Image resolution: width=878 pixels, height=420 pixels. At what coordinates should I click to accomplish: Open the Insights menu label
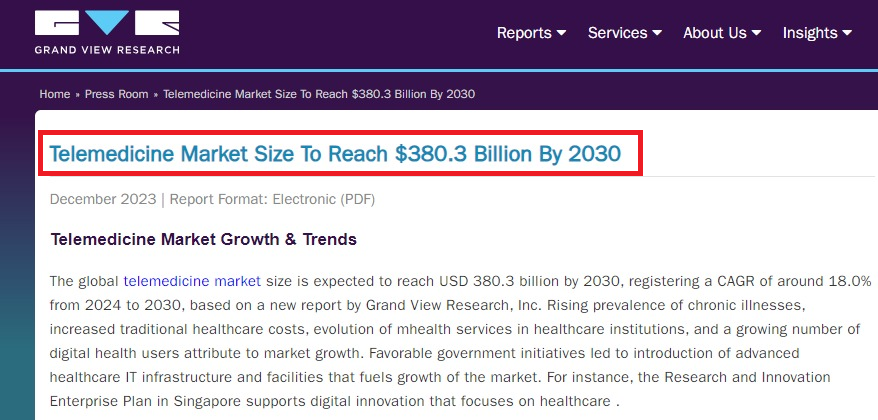[x=810, y=33]
